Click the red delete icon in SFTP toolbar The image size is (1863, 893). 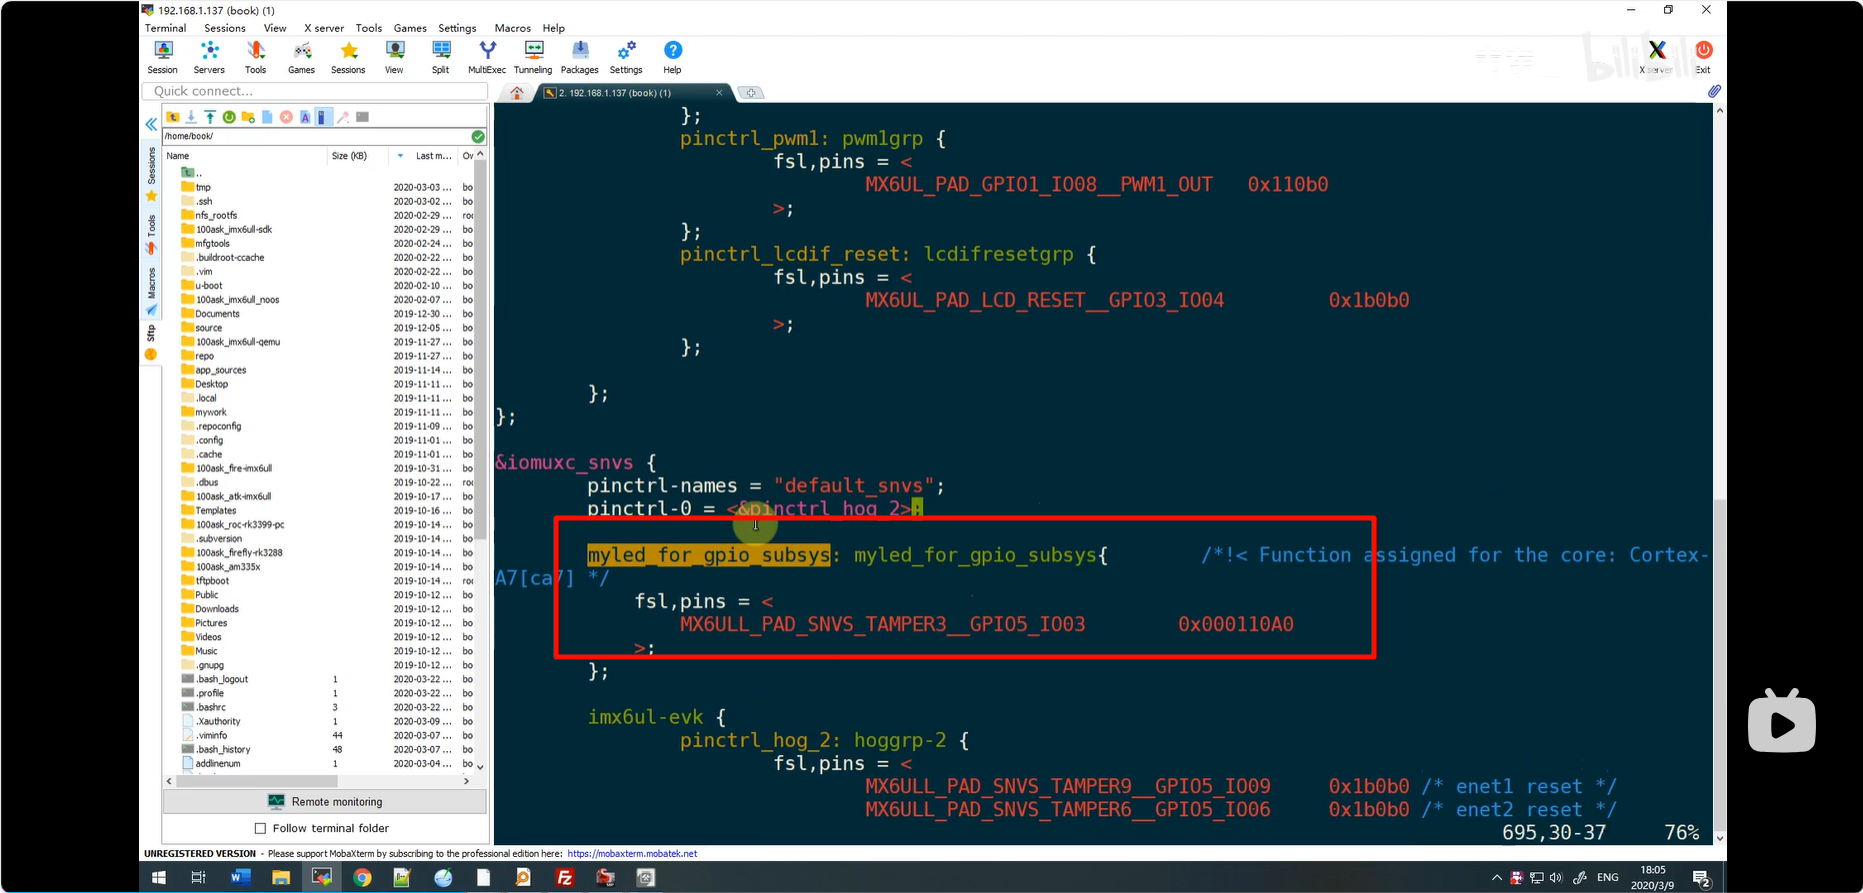coord(286,117)
